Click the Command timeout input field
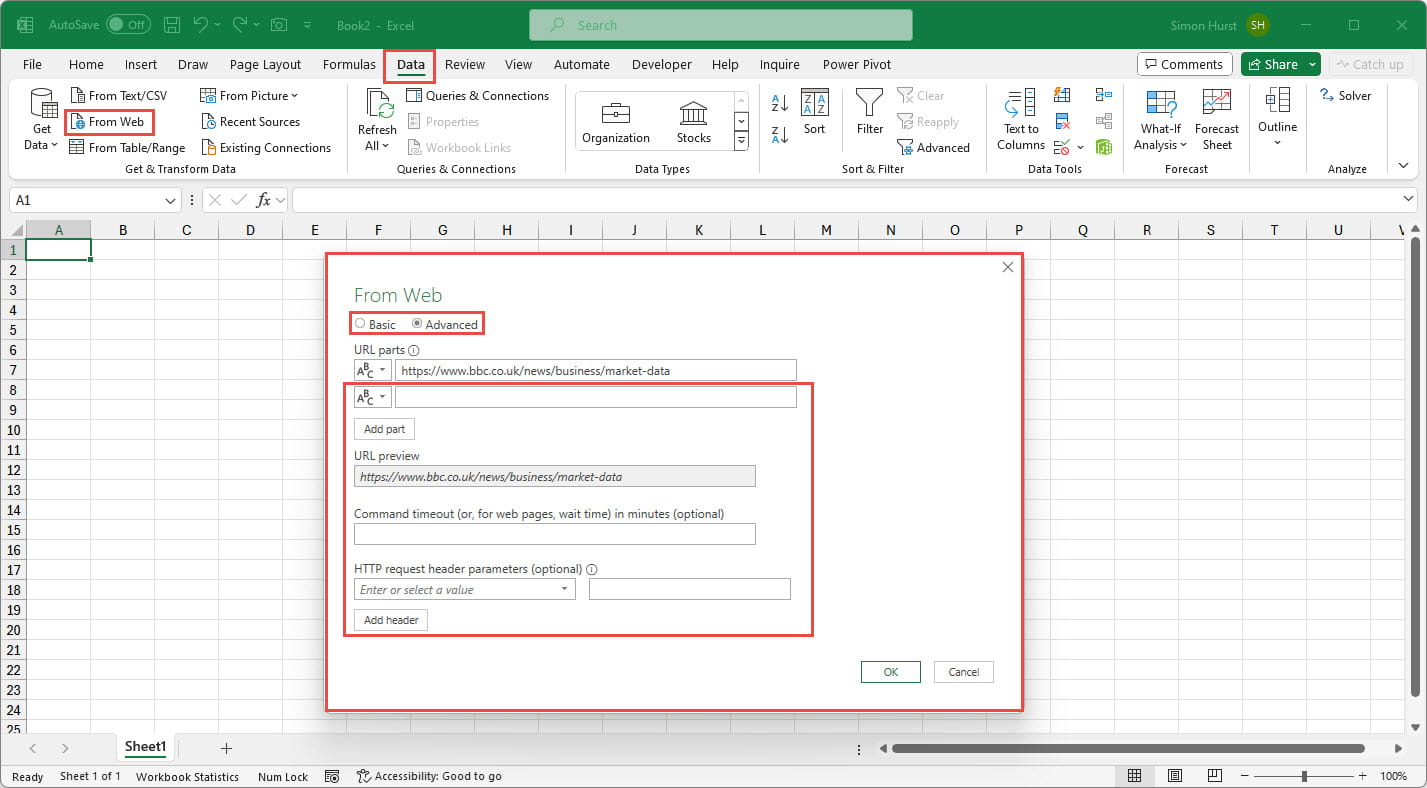 click(554, 534)
